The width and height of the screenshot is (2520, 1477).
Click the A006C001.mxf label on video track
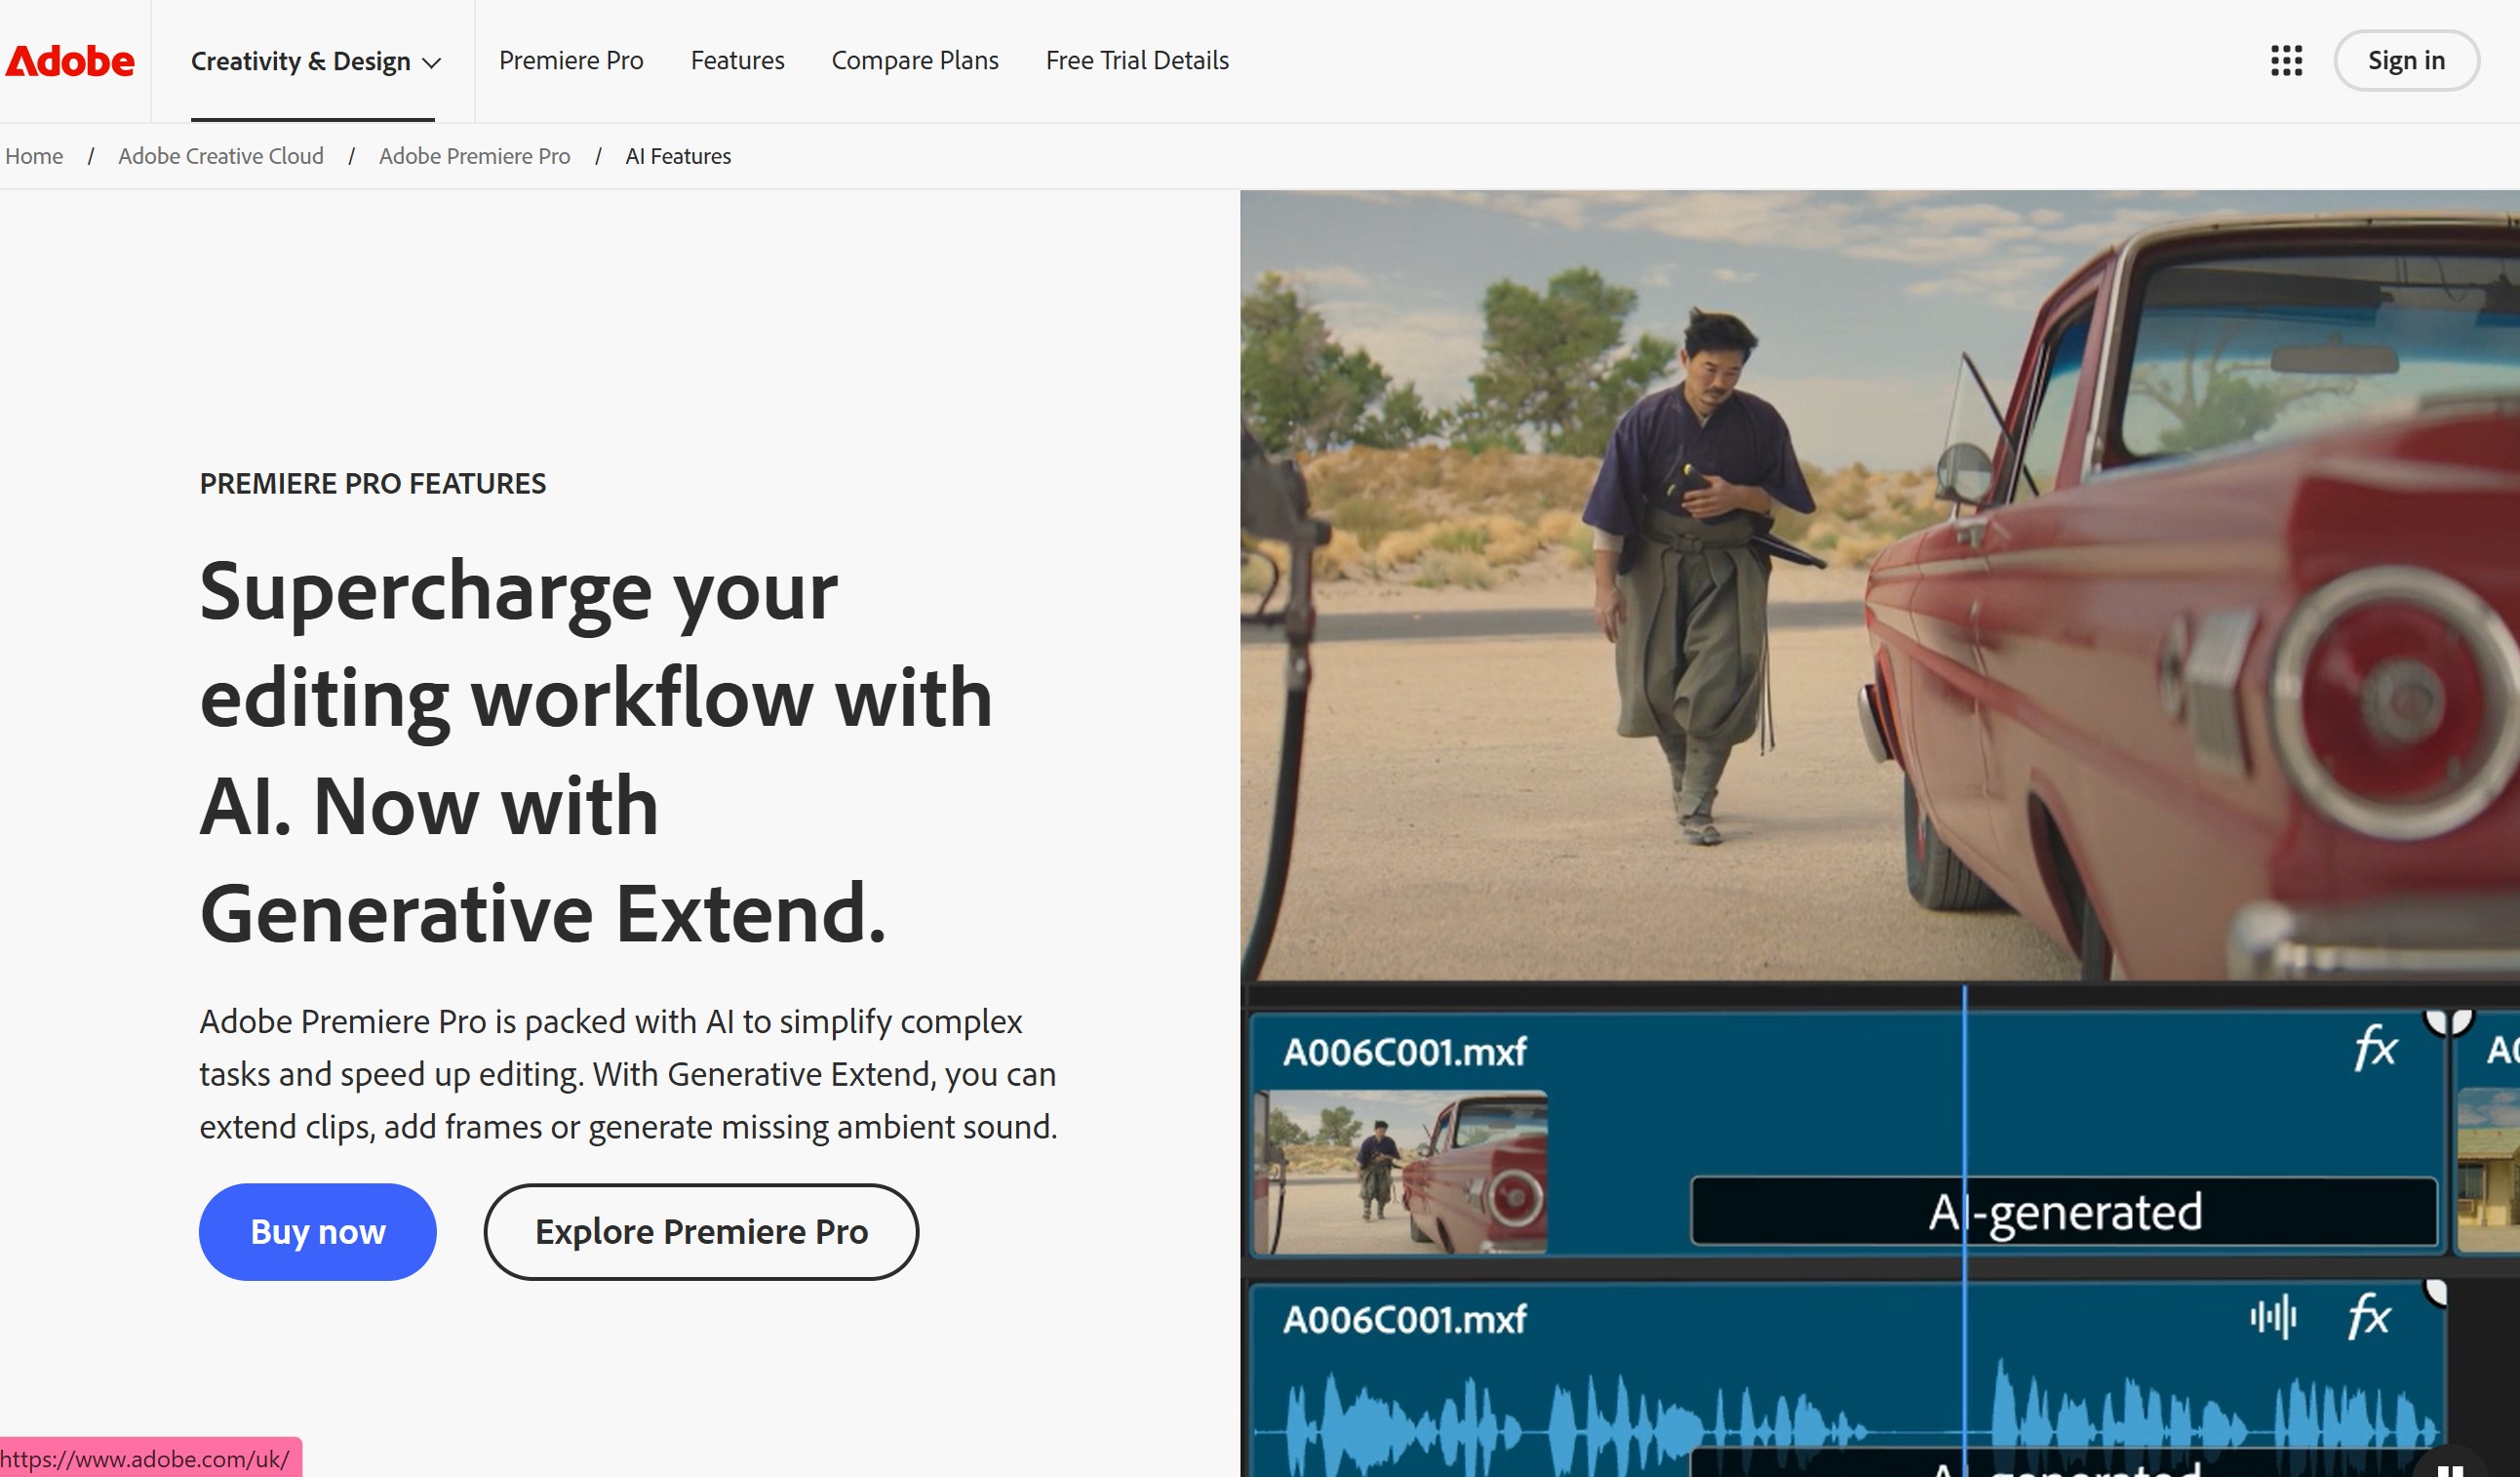tap(1404, 1052)
